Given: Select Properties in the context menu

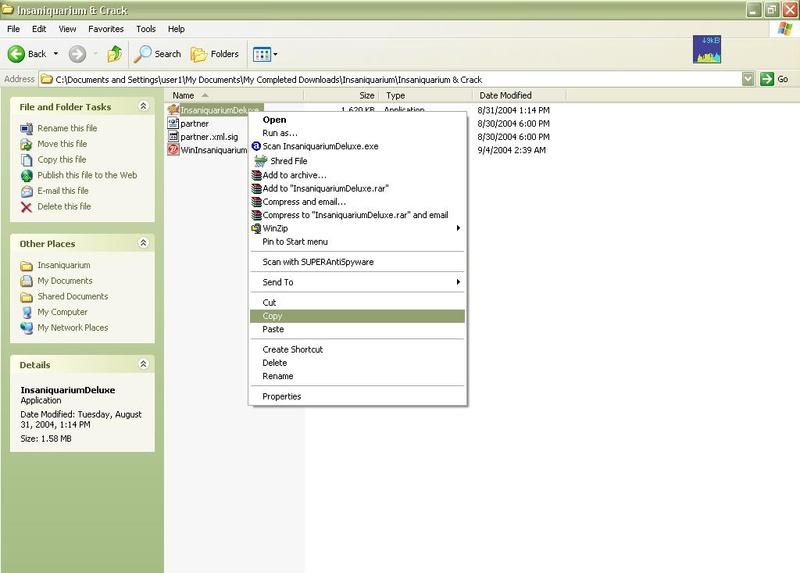Looking at the screenshot, I should tap(281, 397).
